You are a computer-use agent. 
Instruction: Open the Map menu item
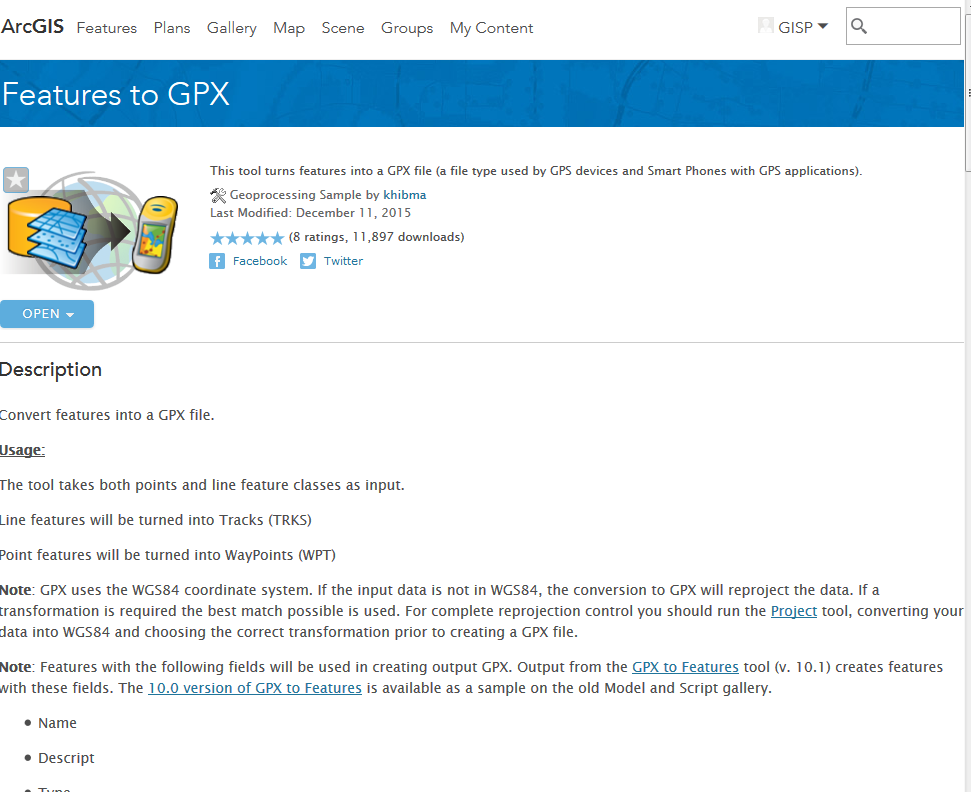(x=289, y=28)
